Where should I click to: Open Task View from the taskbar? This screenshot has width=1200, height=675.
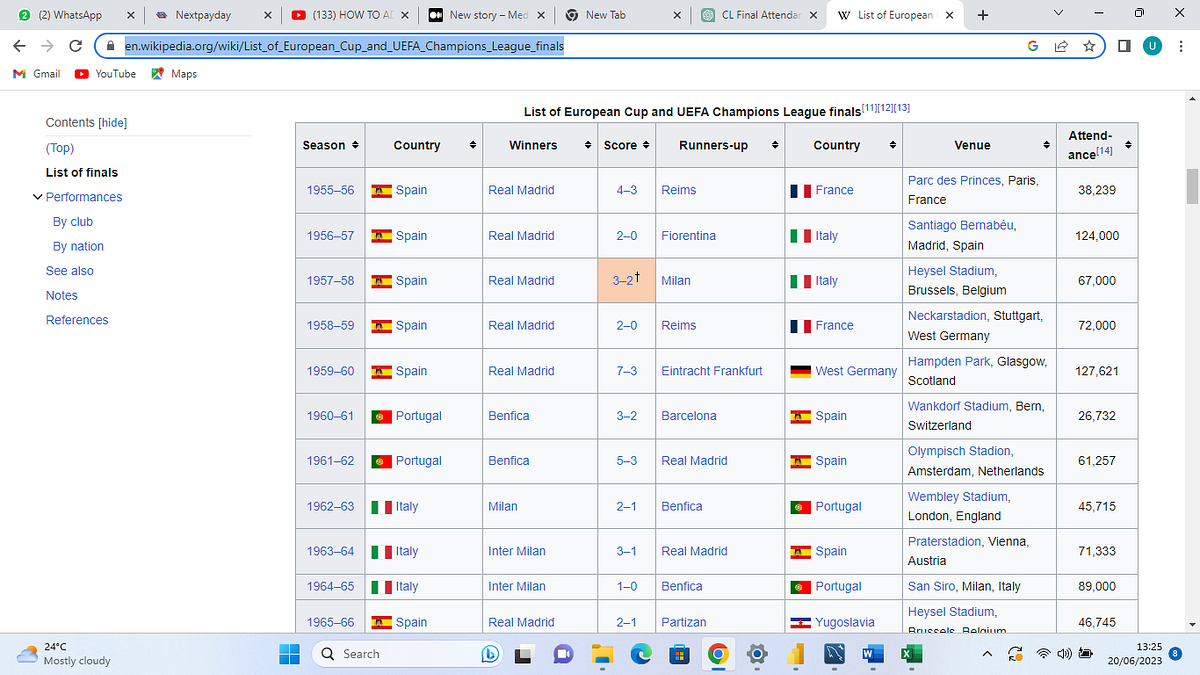click(x=523, y=654)
